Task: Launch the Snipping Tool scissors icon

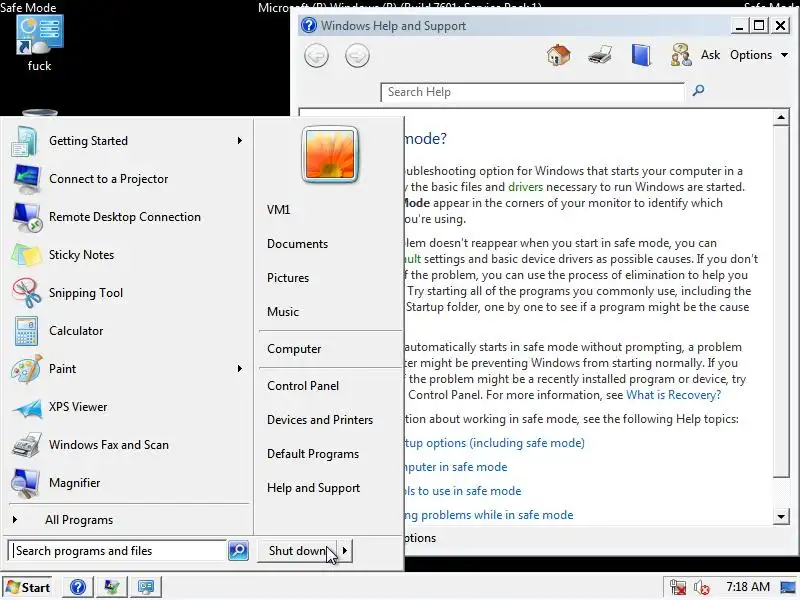Action: pyautogui.click(x=27, y=293)
